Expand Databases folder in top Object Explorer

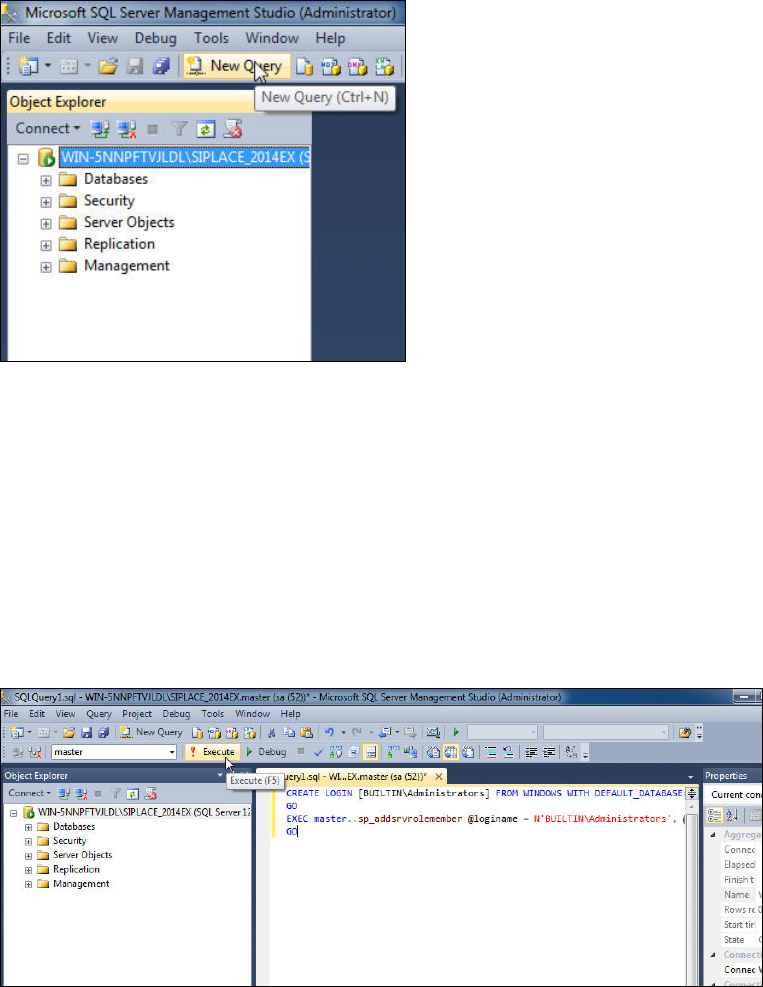46,181
